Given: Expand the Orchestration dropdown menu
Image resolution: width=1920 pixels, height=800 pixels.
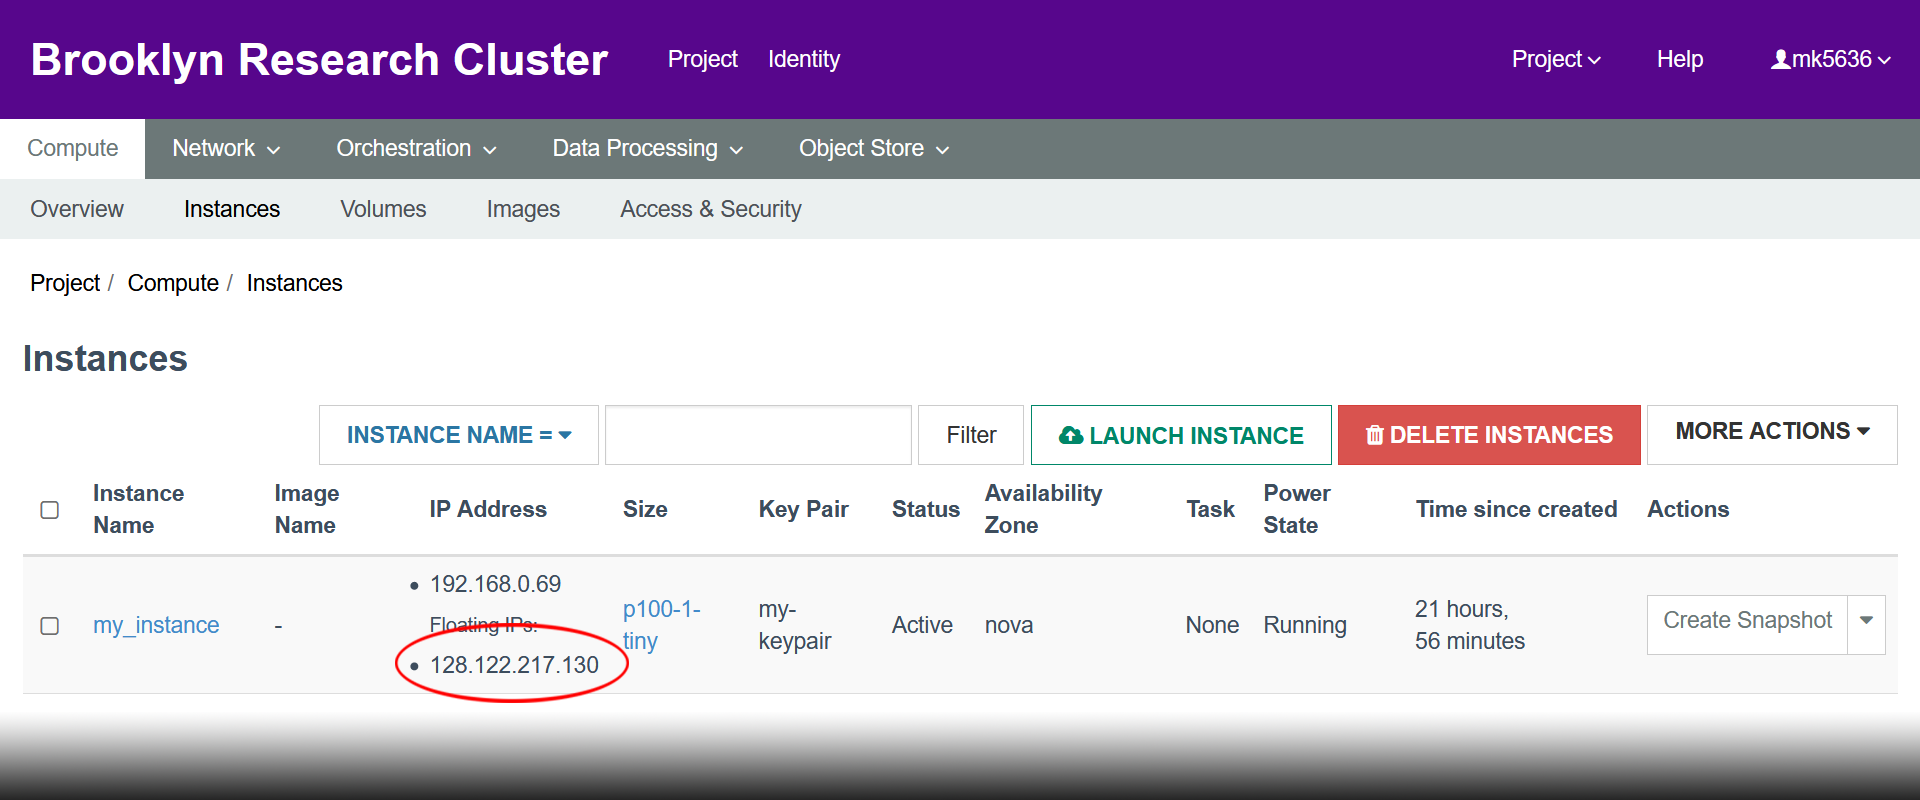Looking at the screenshot, I should coord(416,149).
